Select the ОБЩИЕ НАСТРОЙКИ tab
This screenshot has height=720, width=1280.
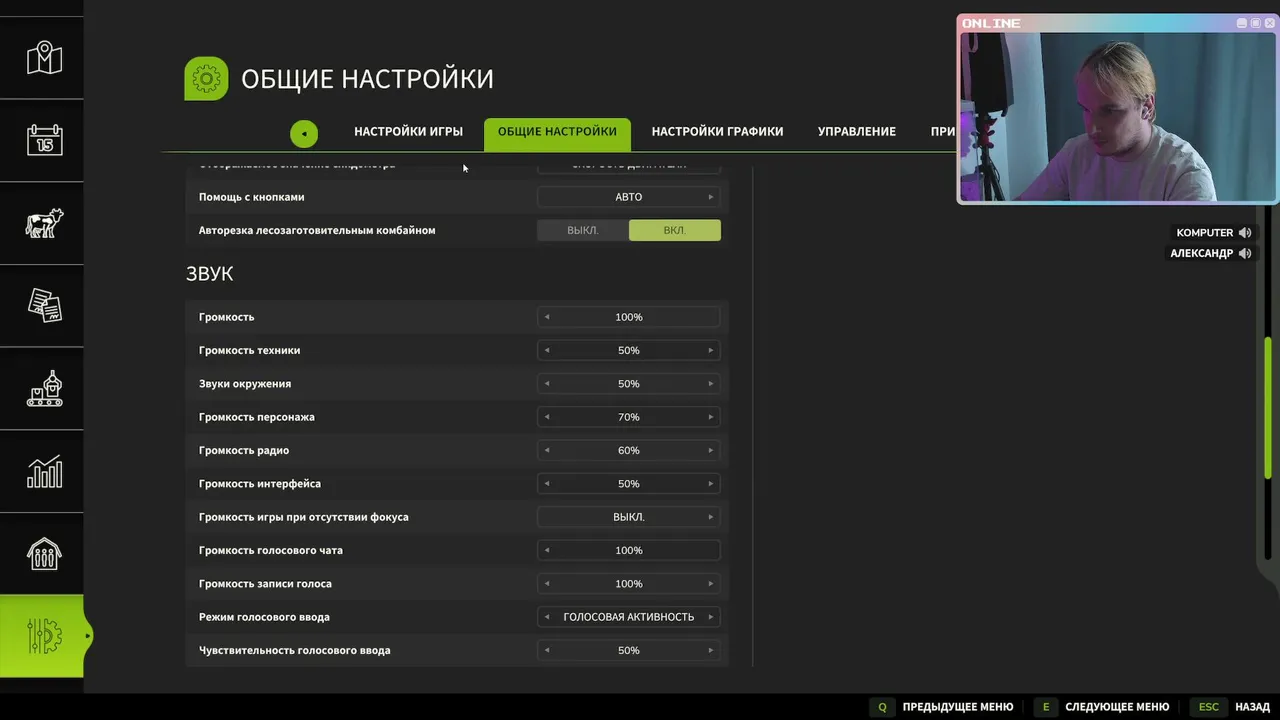[557, 133]
